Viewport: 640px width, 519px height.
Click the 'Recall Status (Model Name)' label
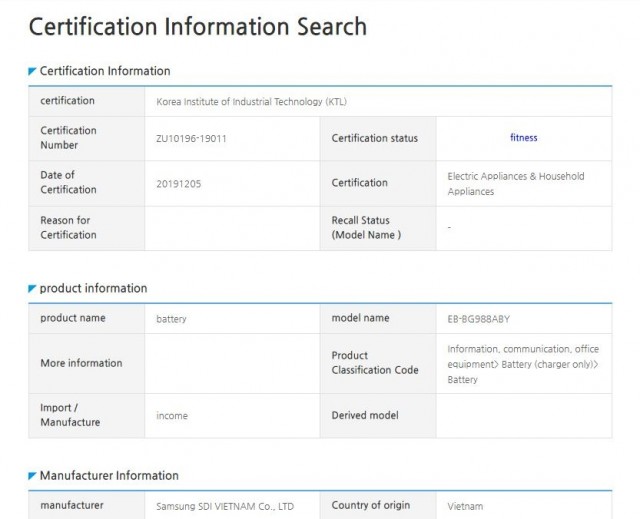tap(366, 228)
